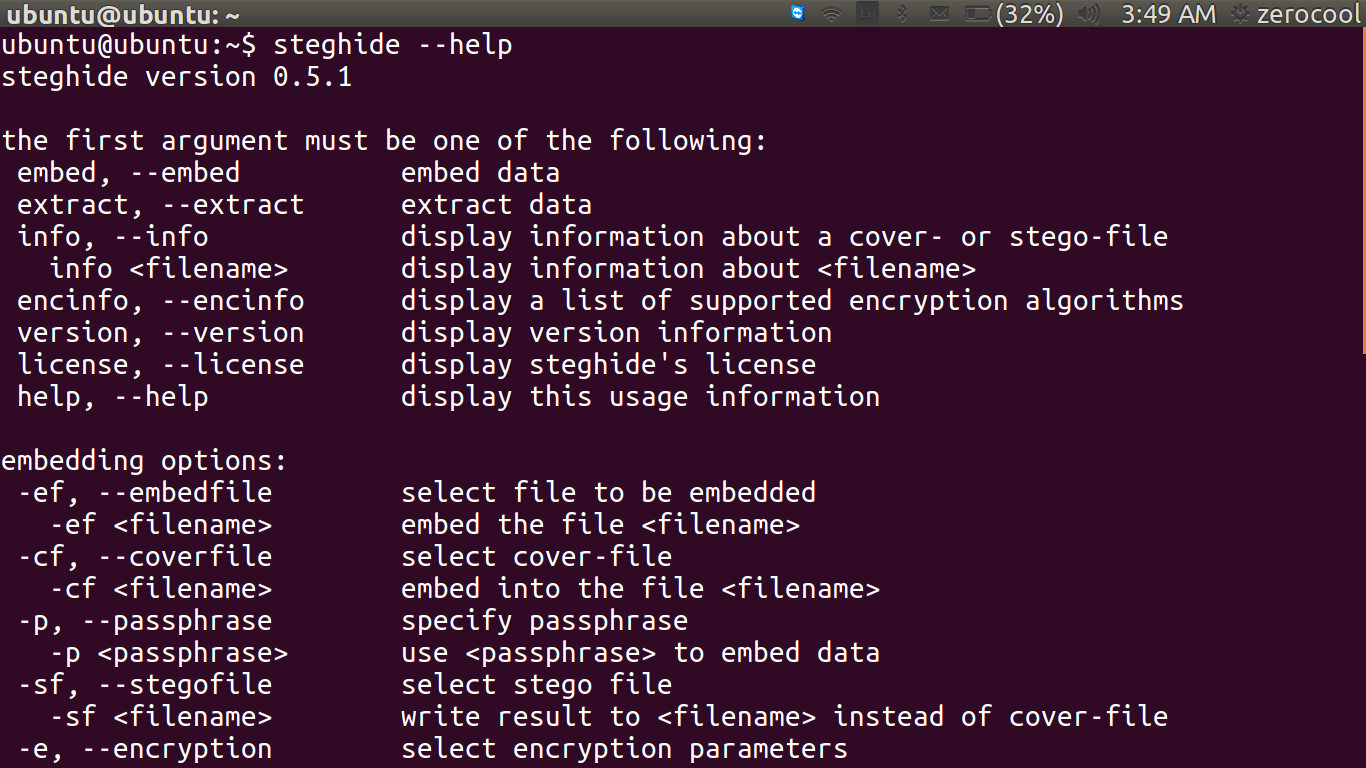Open the TeamViewer indicator icon

pyautogui.click(x=797, y=13)
